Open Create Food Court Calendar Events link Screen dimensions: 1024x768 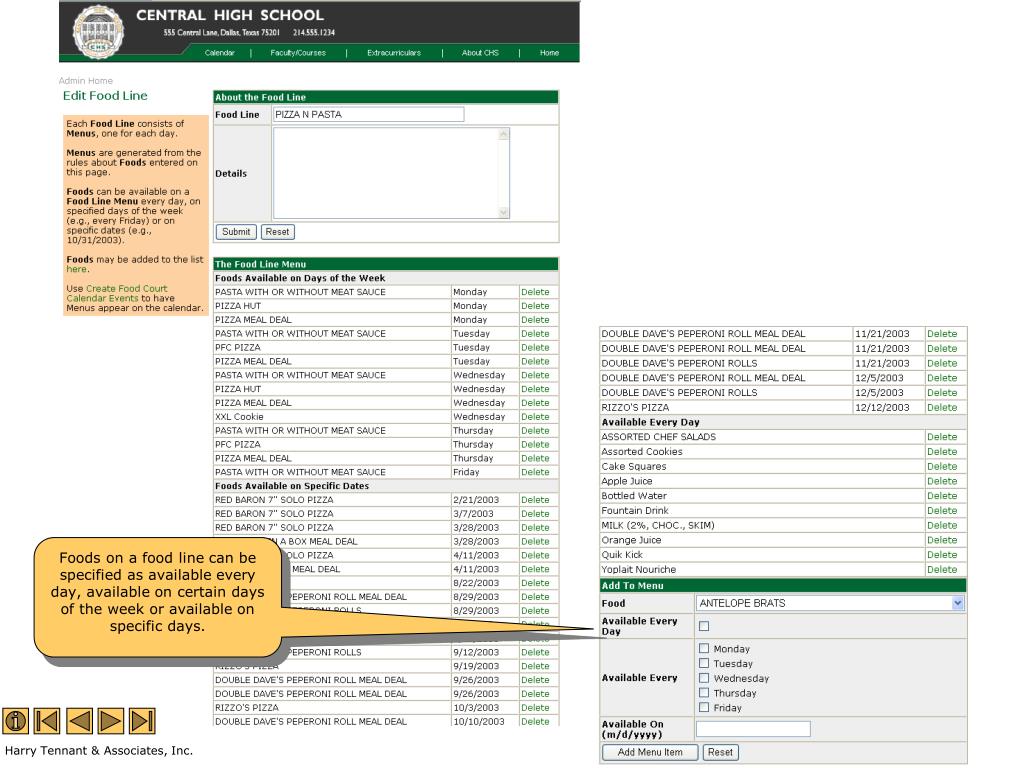pyautogui.click(x=116, y=293)
